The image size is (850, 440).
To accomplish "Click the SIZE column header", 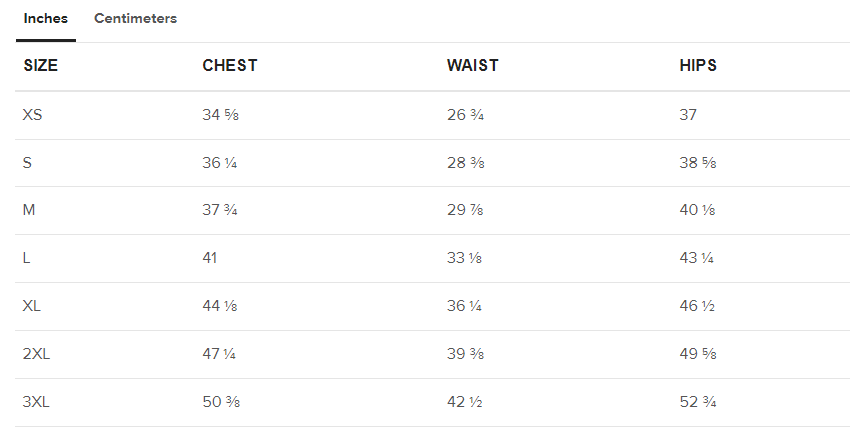I will 41,66.
